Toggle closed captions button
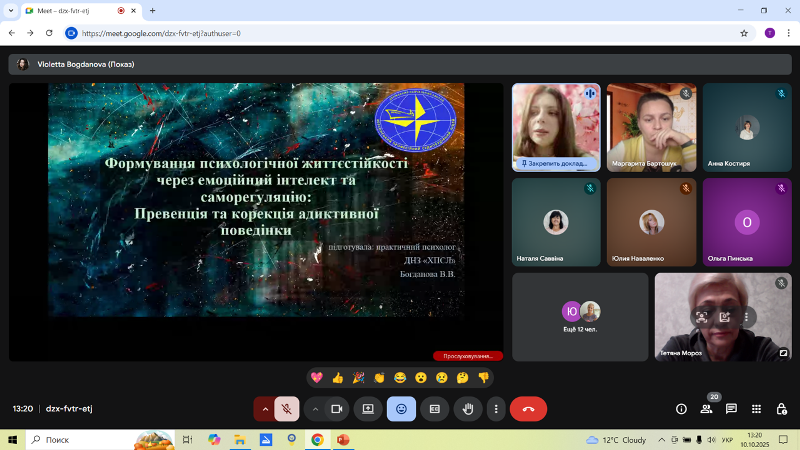Screen dimensions: 800x450 click(x=435, y=409)
